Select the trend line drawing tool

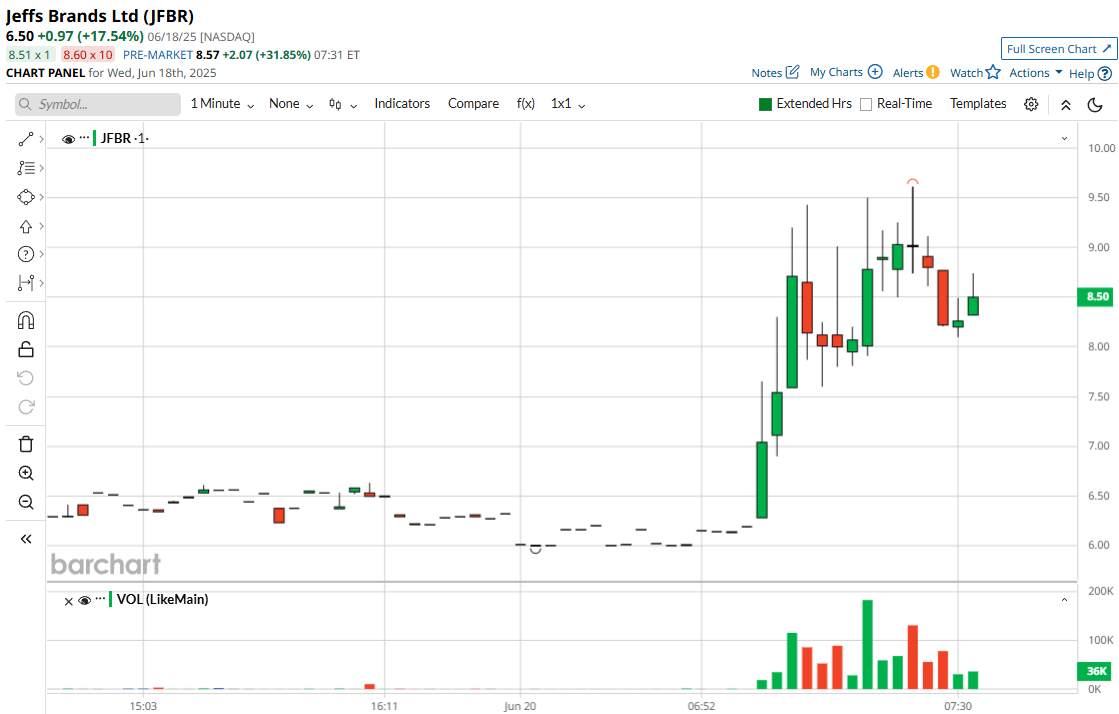point(26,139)
